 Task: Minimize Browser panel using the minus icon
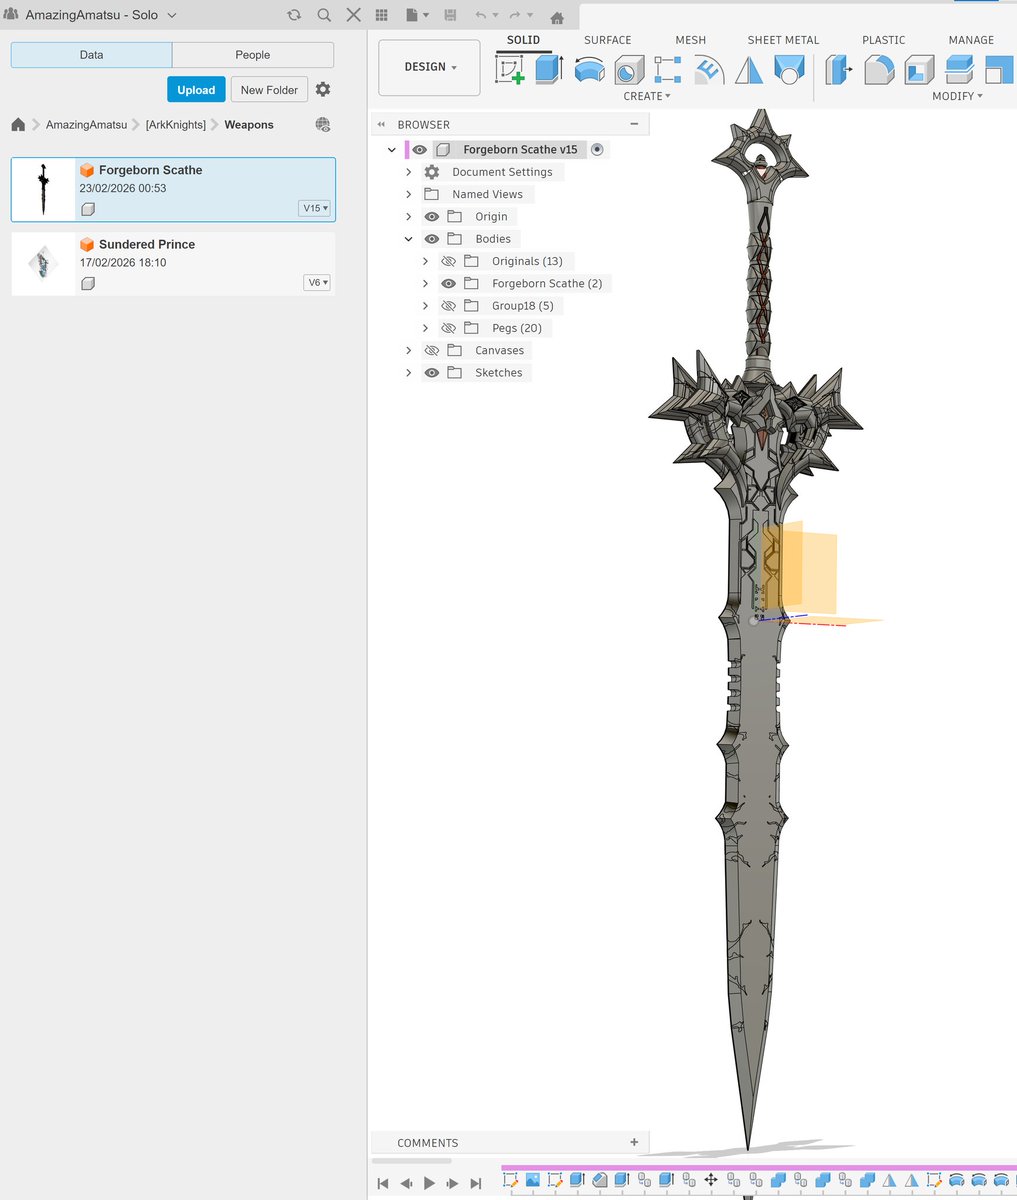(634, 124)
